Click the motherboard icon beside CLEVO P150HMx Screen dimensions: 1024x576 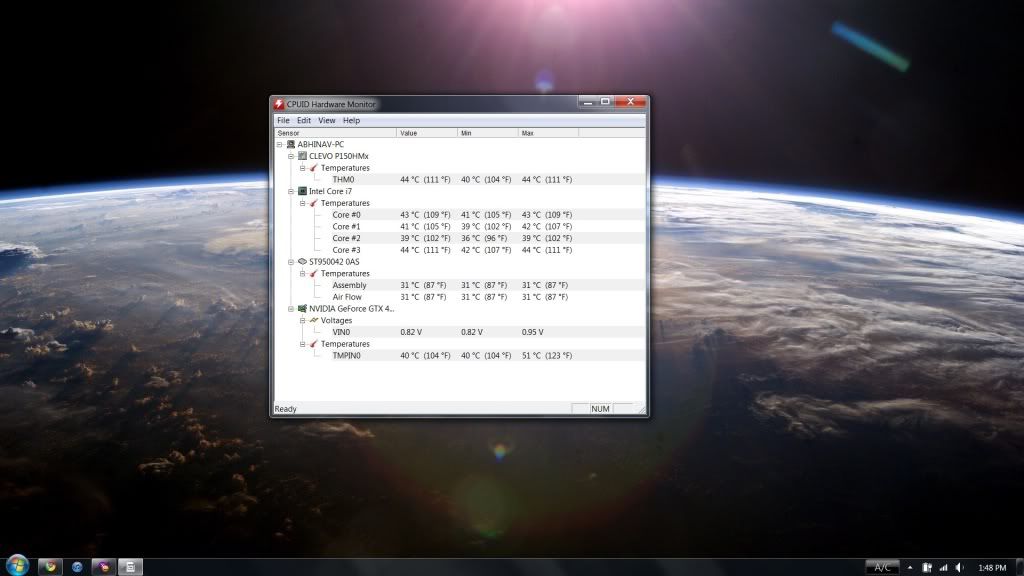(x=302, y=156)
